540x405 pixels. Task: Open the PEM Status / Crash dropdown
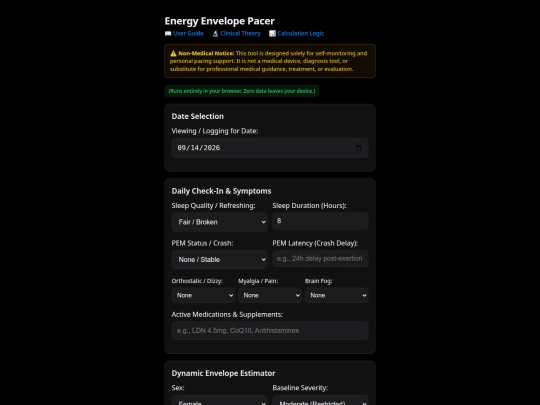(x=220, y=259)
